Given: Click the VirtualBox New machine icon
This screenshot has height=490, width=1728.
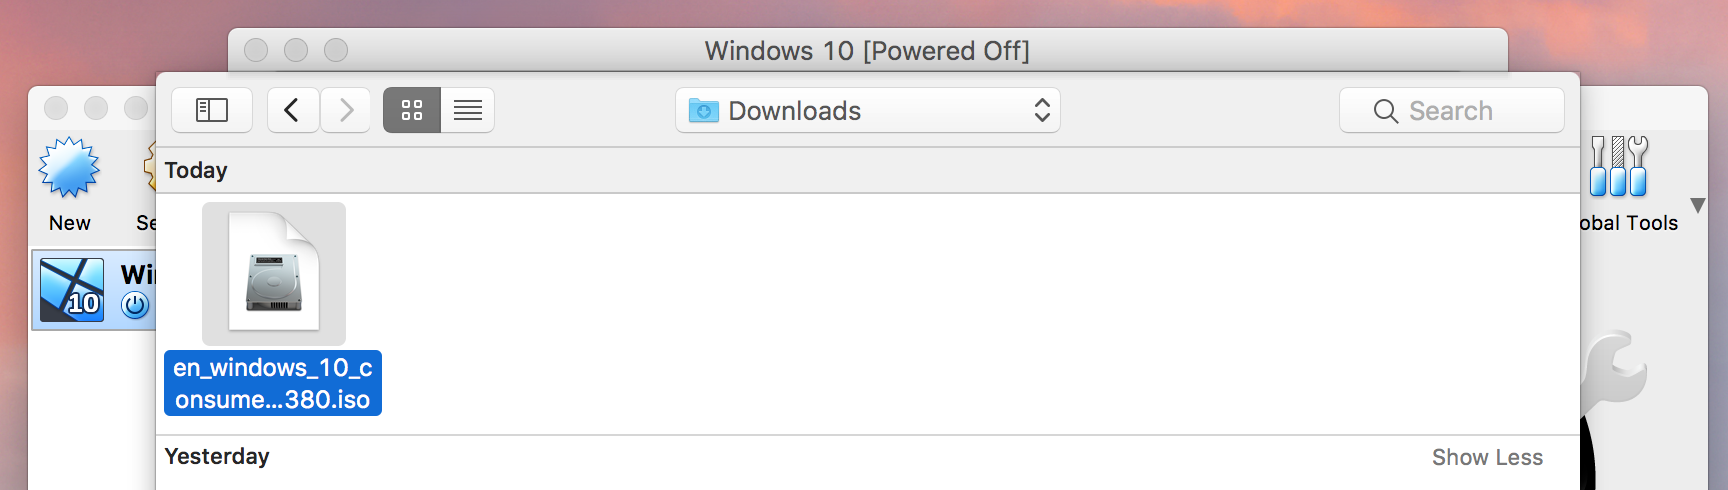Looking at the screenshot, I should pos(69,167).
